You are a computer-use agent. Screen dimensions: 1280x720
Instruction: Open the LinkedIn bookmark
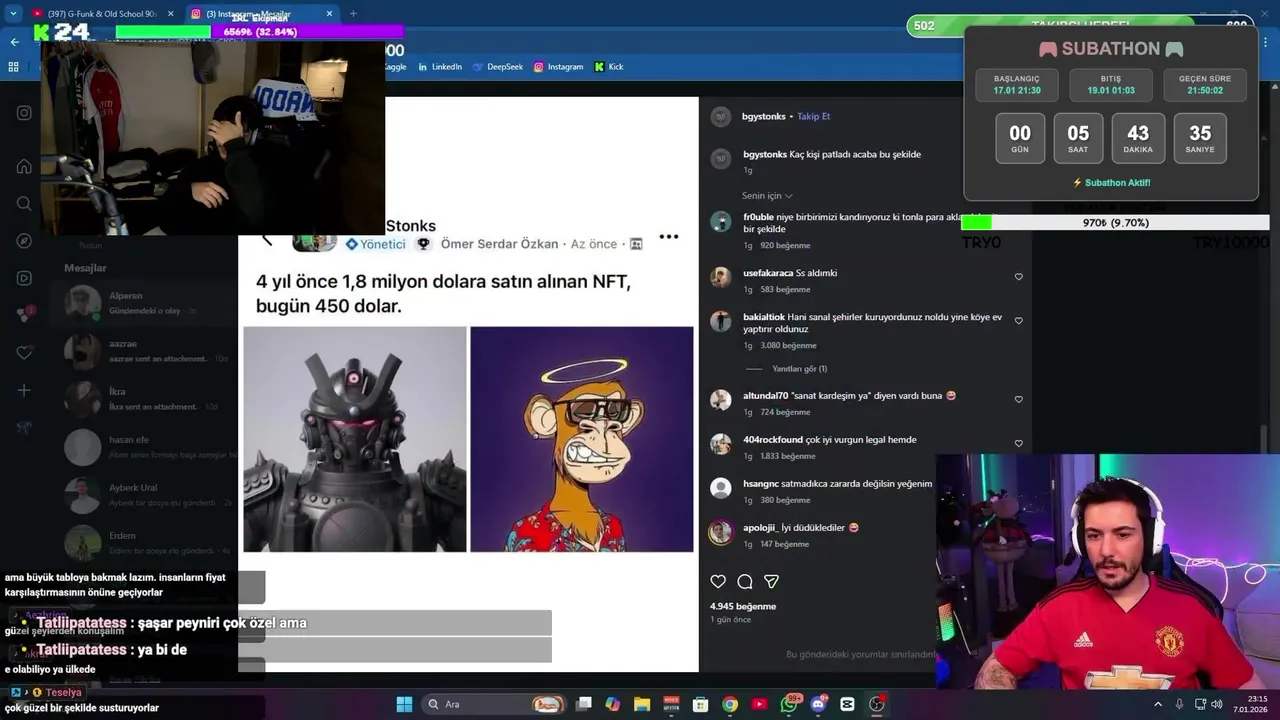coord(440,67)
